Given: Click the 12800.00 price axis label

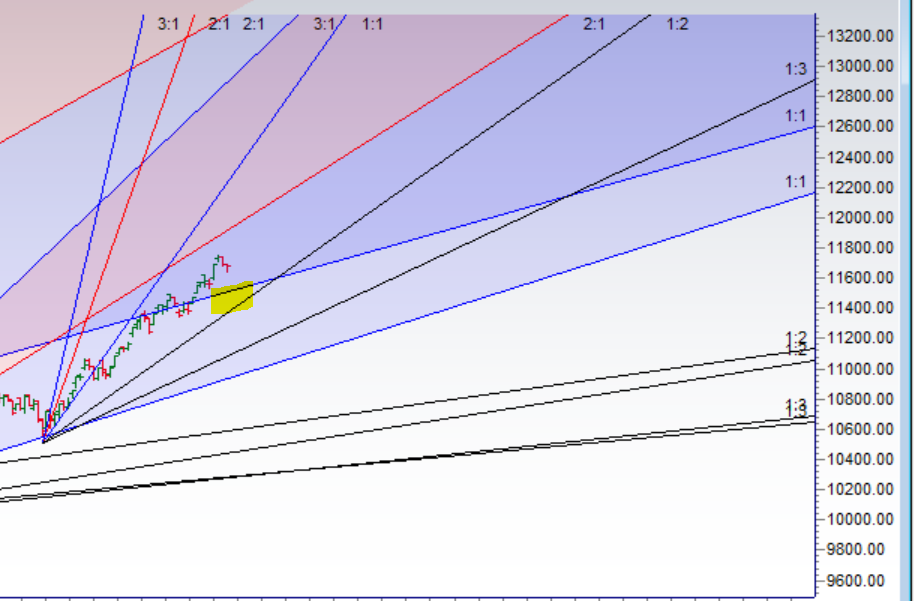Looking at the screenshot, I should [859, 97].
